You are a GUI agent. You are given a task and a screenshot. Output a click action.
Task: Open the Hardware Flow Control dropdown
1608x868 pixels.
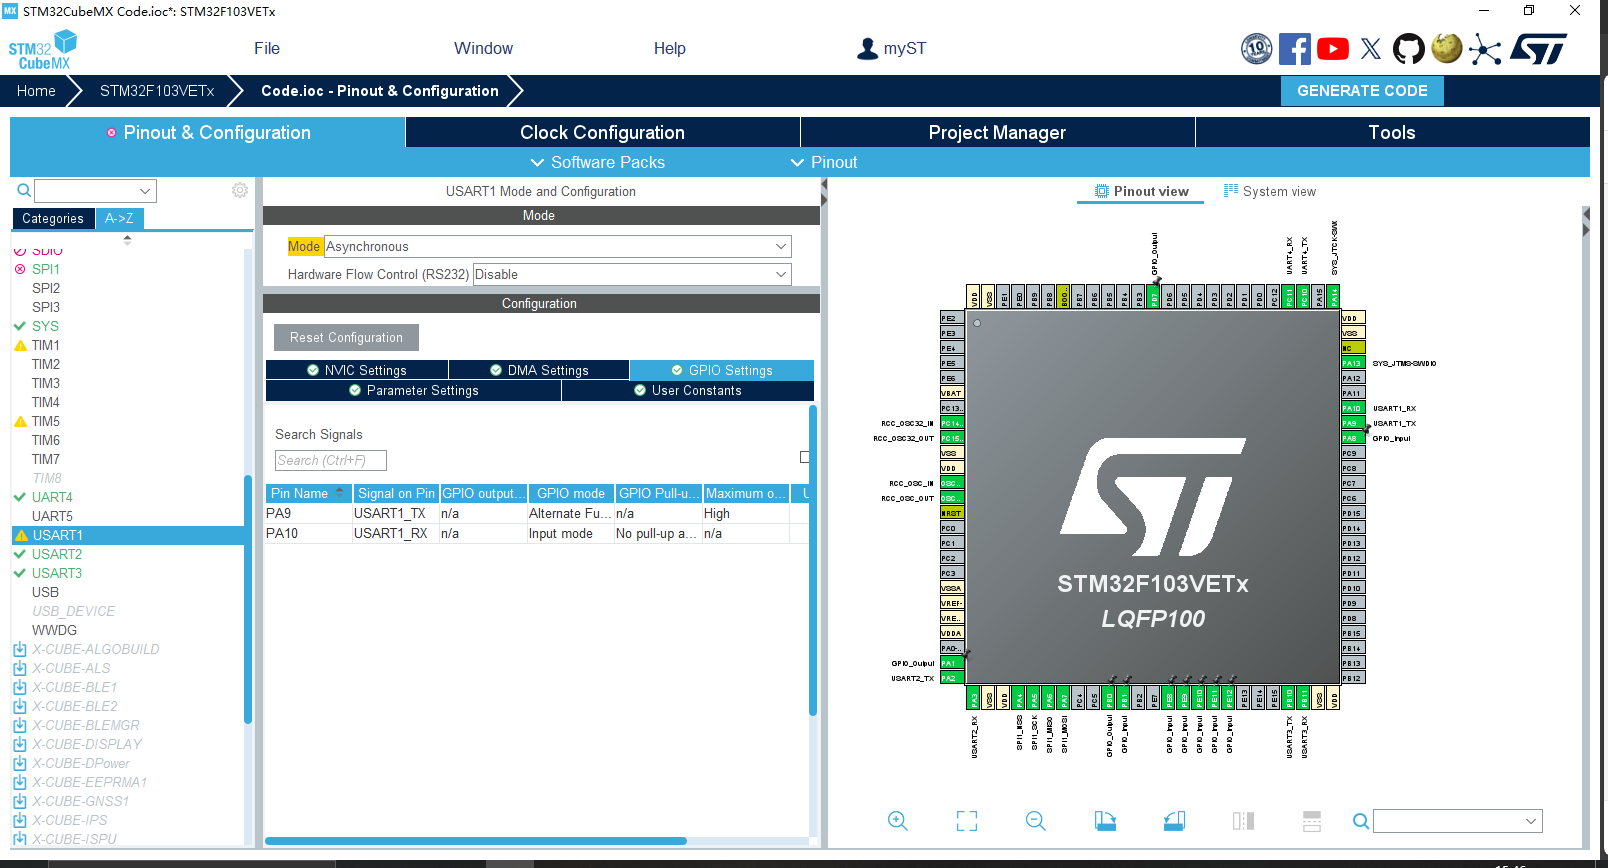click(x=632, y=274)
